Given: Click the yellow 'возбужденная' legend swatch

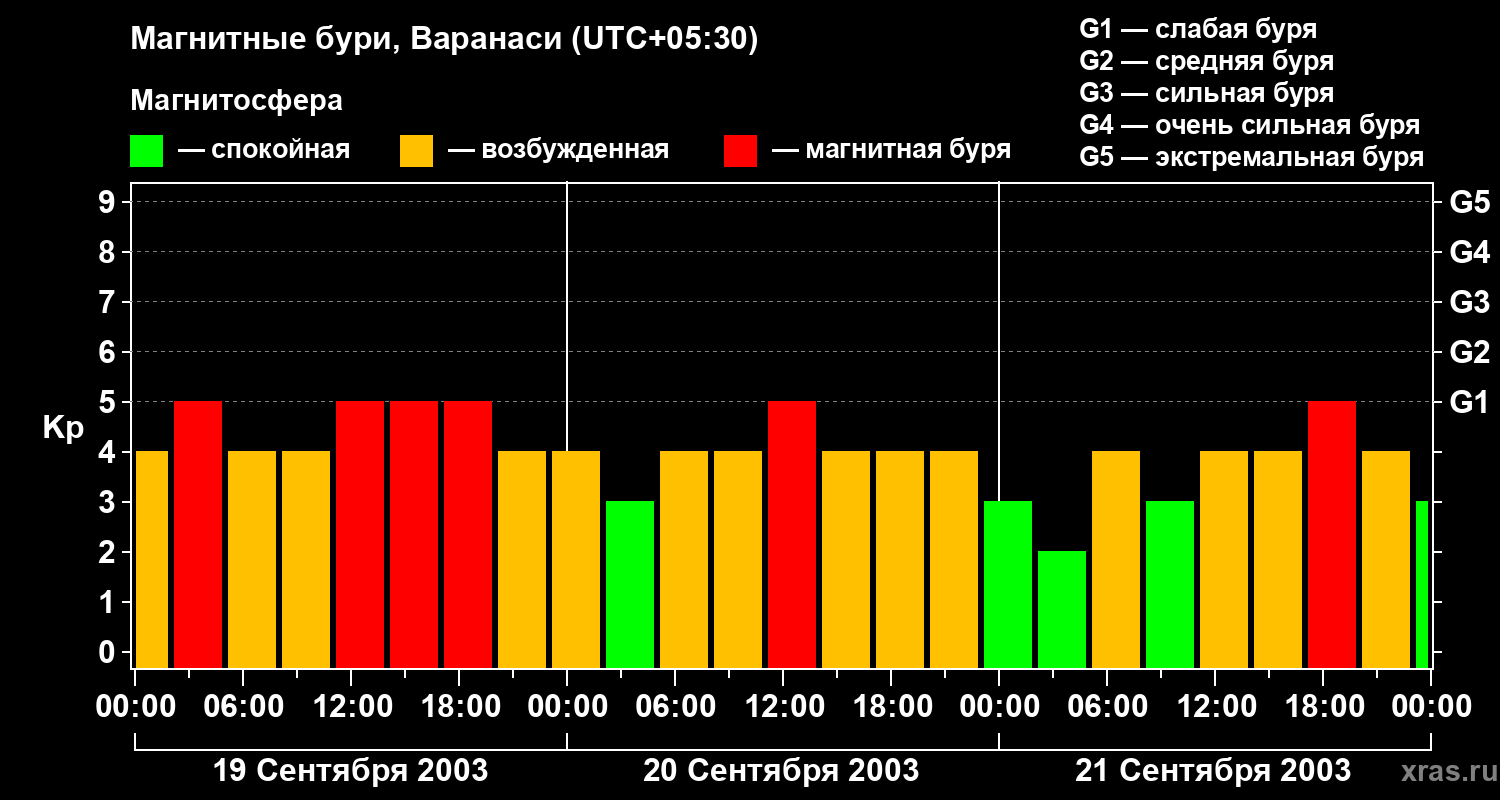Looking at the screenshot, I should [416, 151].
